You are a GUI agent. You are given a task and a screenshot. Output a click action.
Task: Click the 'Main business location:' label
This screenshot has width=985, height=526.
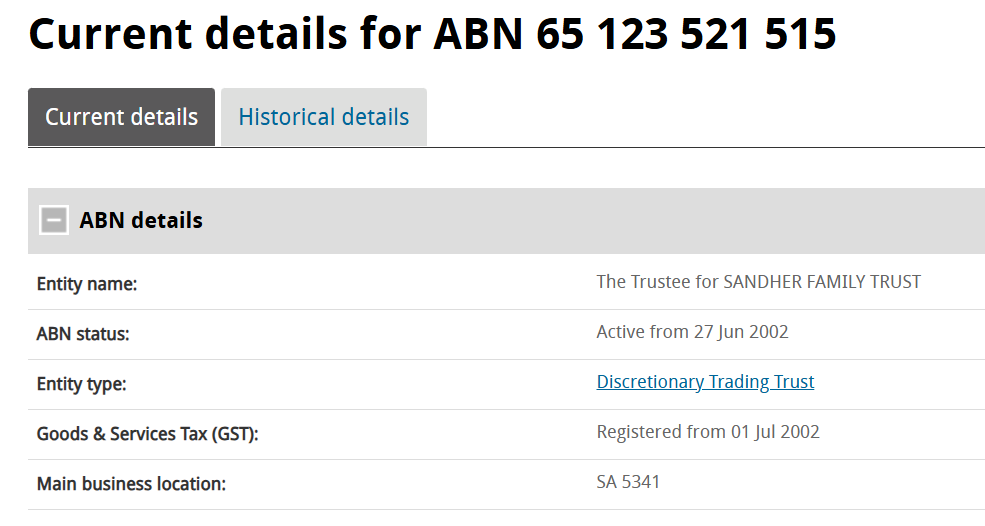[131, 484]
